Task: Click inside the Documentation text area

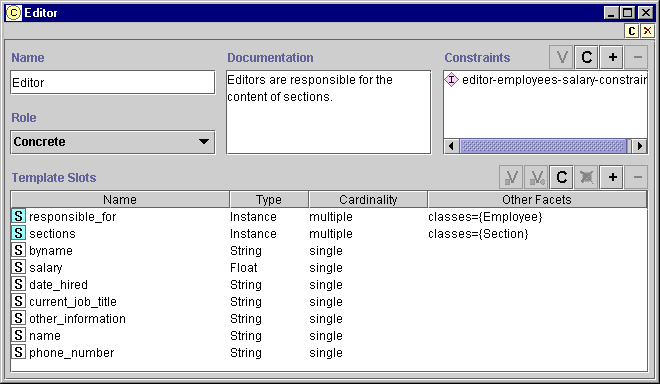Action: 328,112
